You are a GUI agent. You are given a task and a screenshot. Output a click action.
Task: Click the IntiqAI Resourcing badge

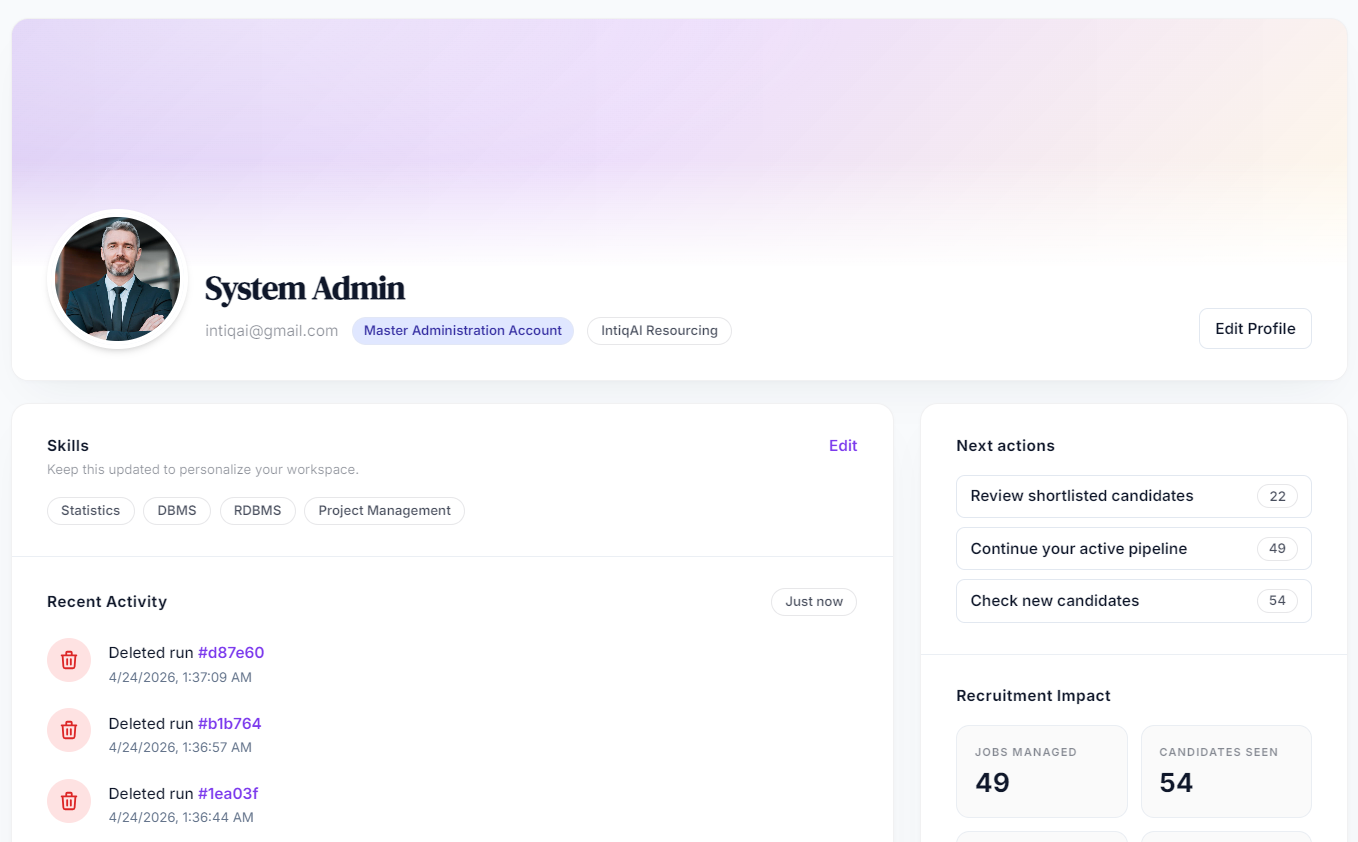tap(660, 331)
